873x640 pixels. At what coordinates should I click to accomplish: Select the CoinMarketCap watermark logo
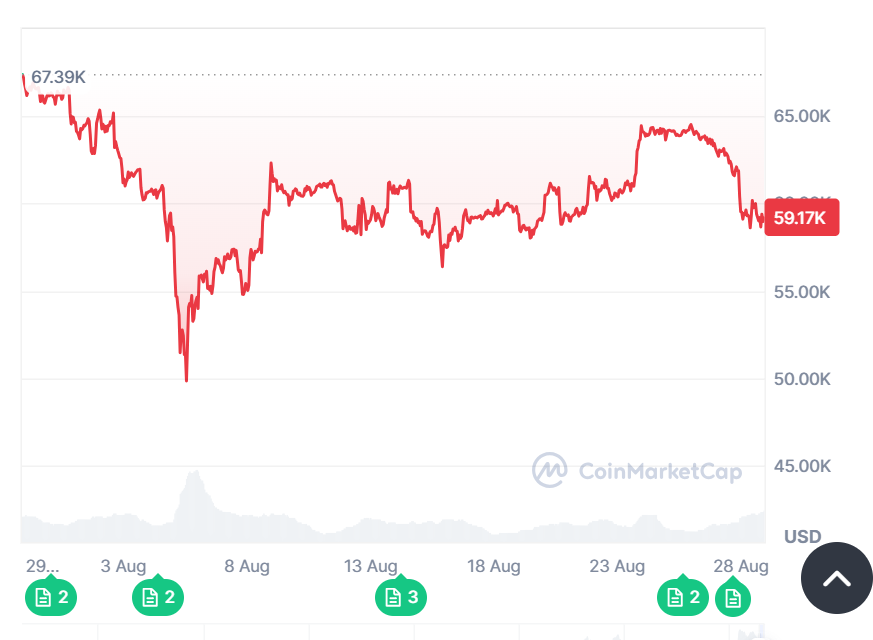coord(549,470)
